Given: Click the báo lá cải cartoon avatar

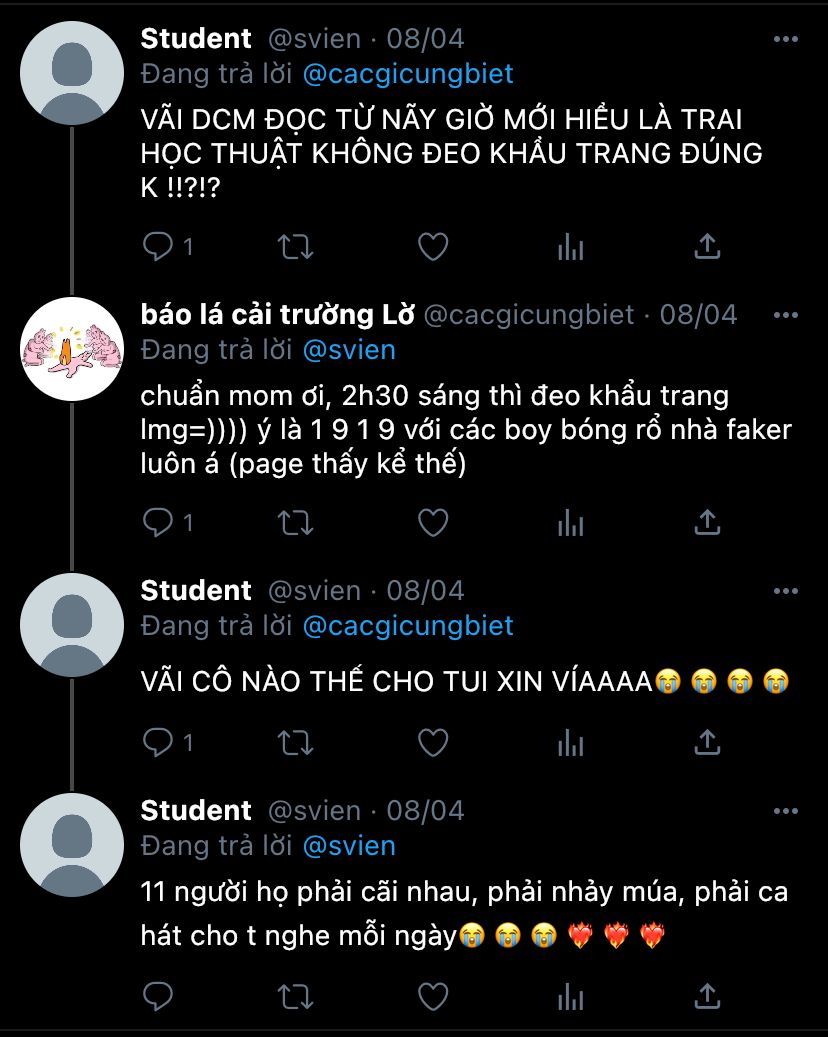Looking at the screenshot, I should [72, 349].
